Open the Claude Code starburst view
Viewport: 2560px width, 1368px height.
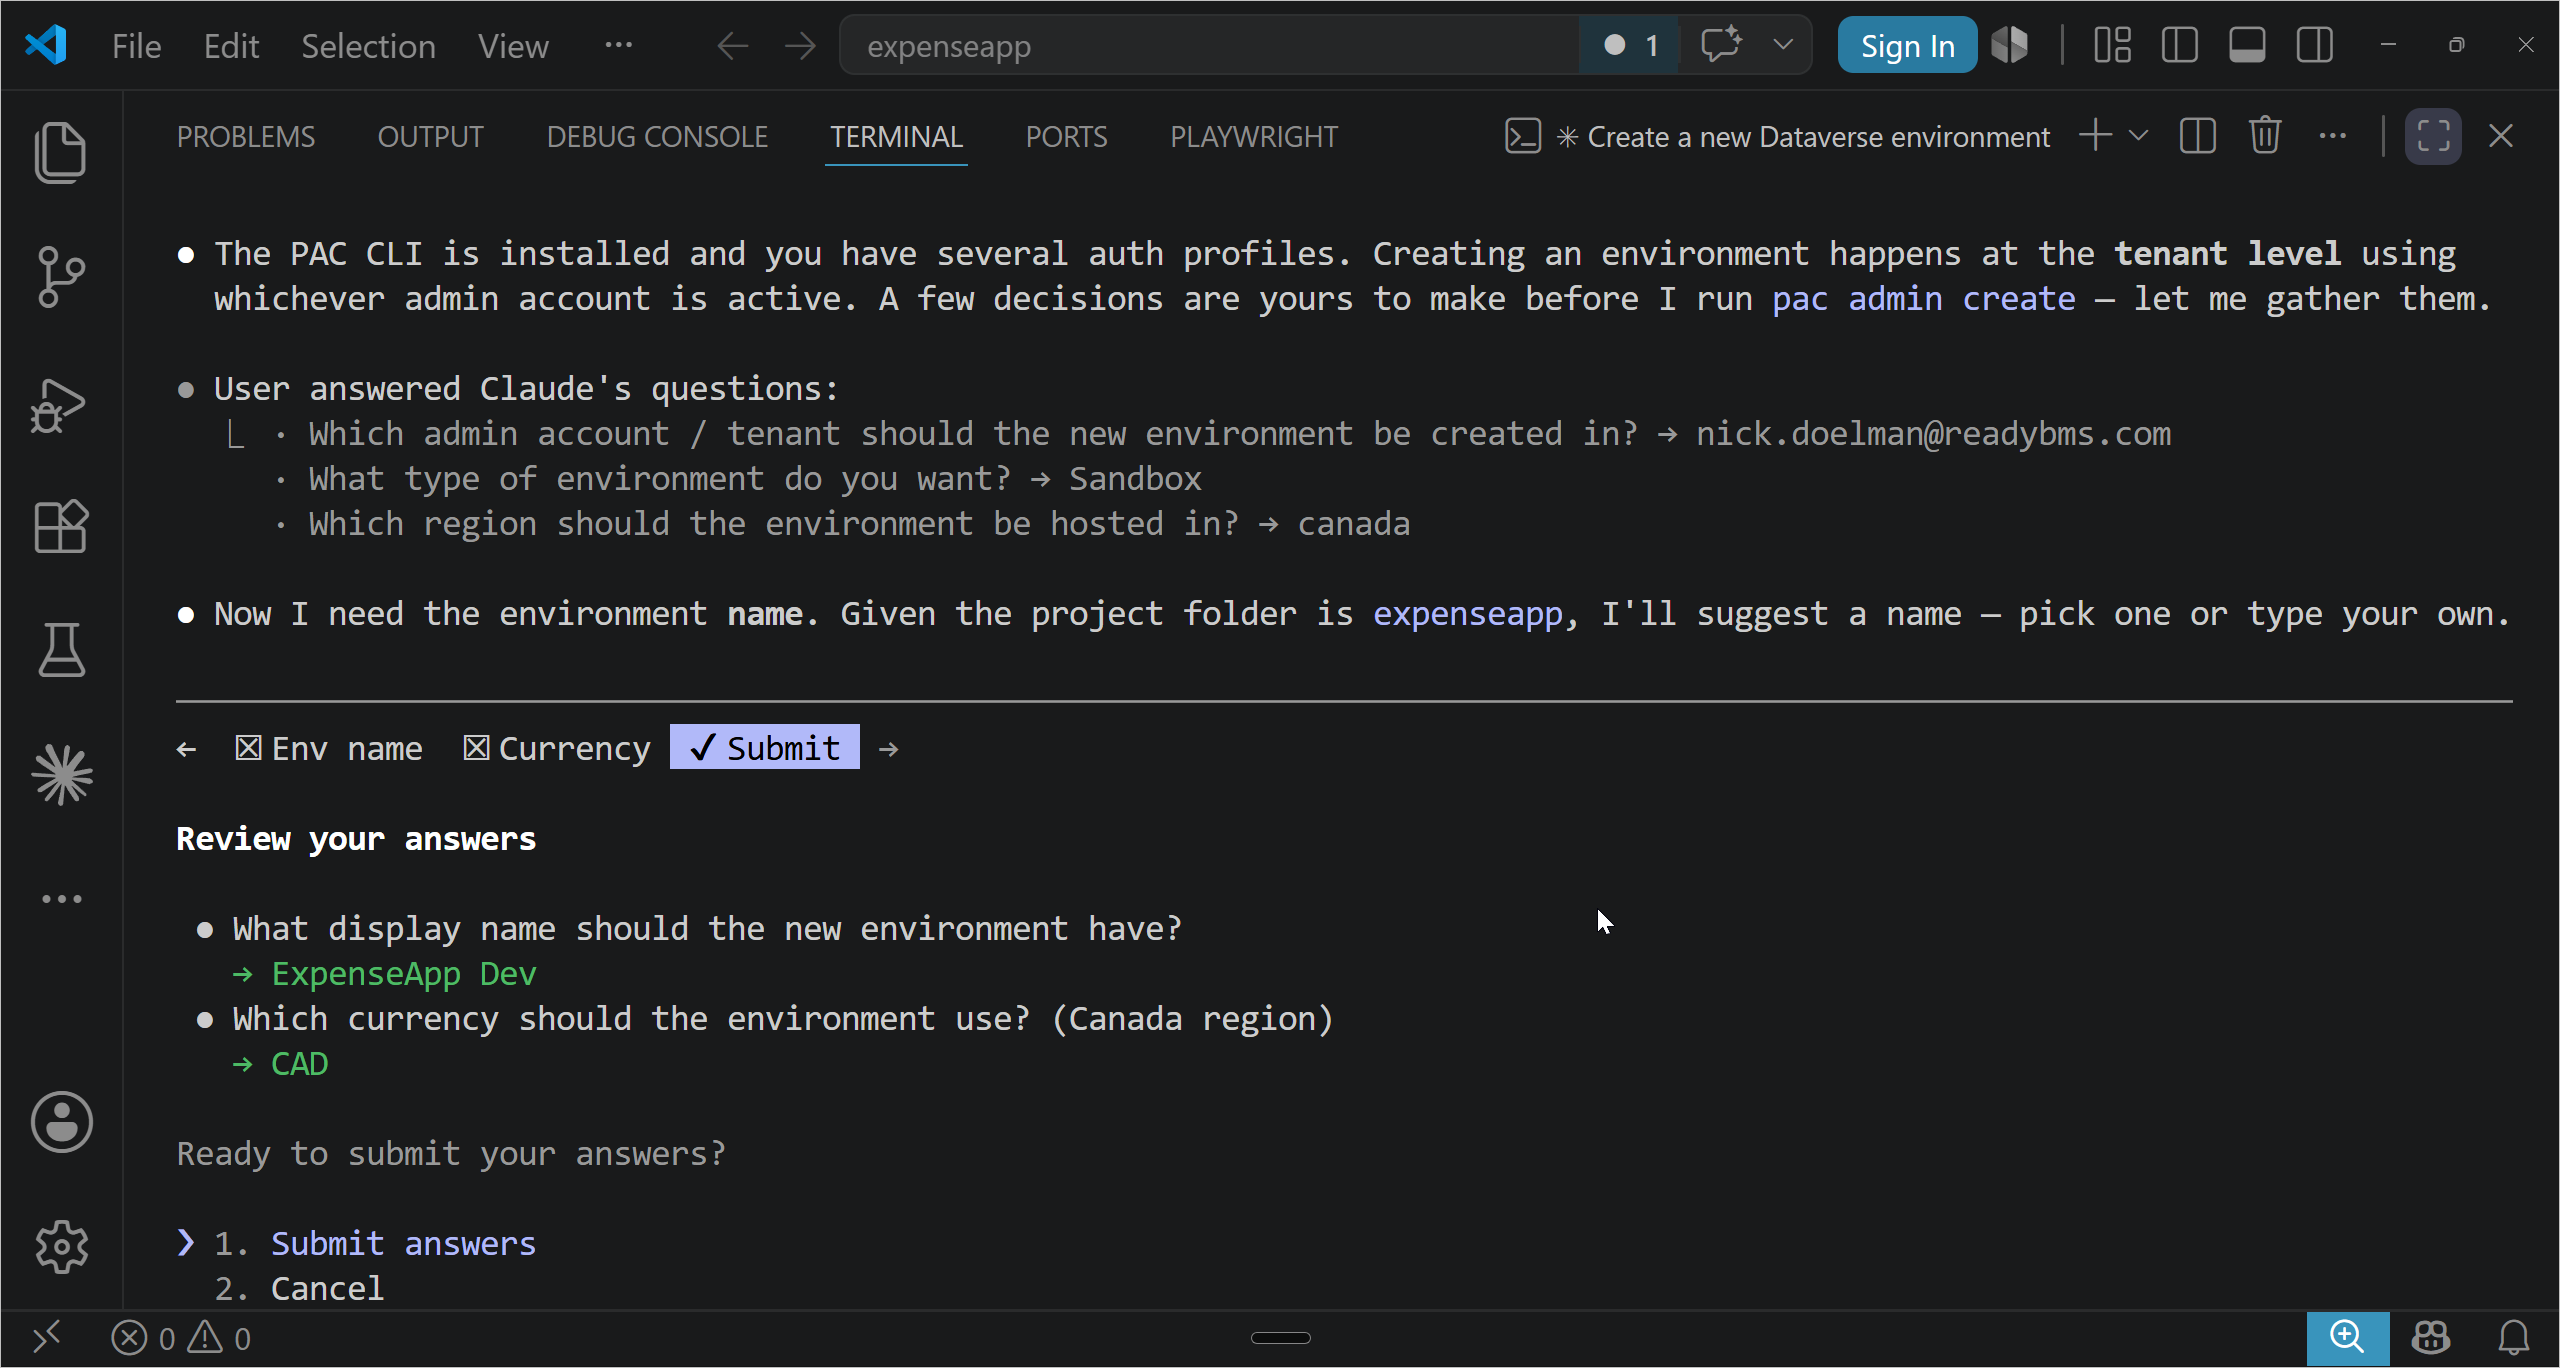62,775
